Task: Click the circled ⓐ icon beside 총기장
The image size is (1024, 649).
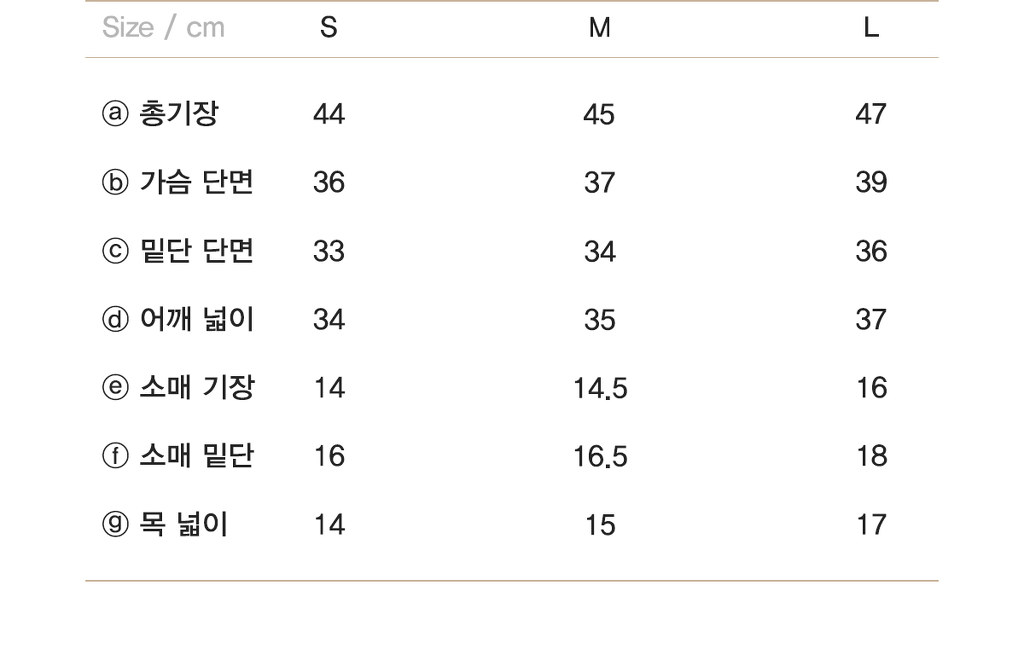Action: pyautogui.click(x=115, y=114)
